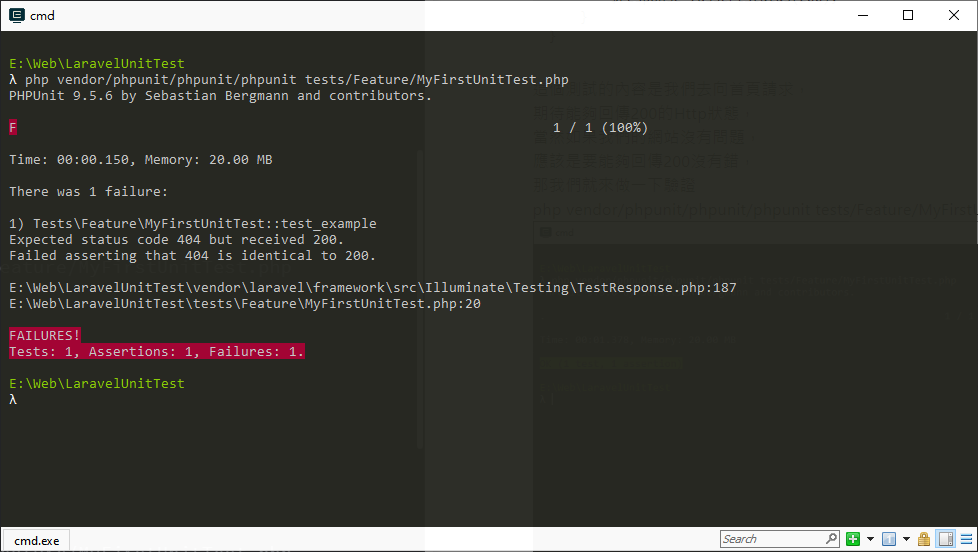Click 'Expected status code 404 but received 200.'
Screen dimensions: 978x552
[x=177, y=240]
